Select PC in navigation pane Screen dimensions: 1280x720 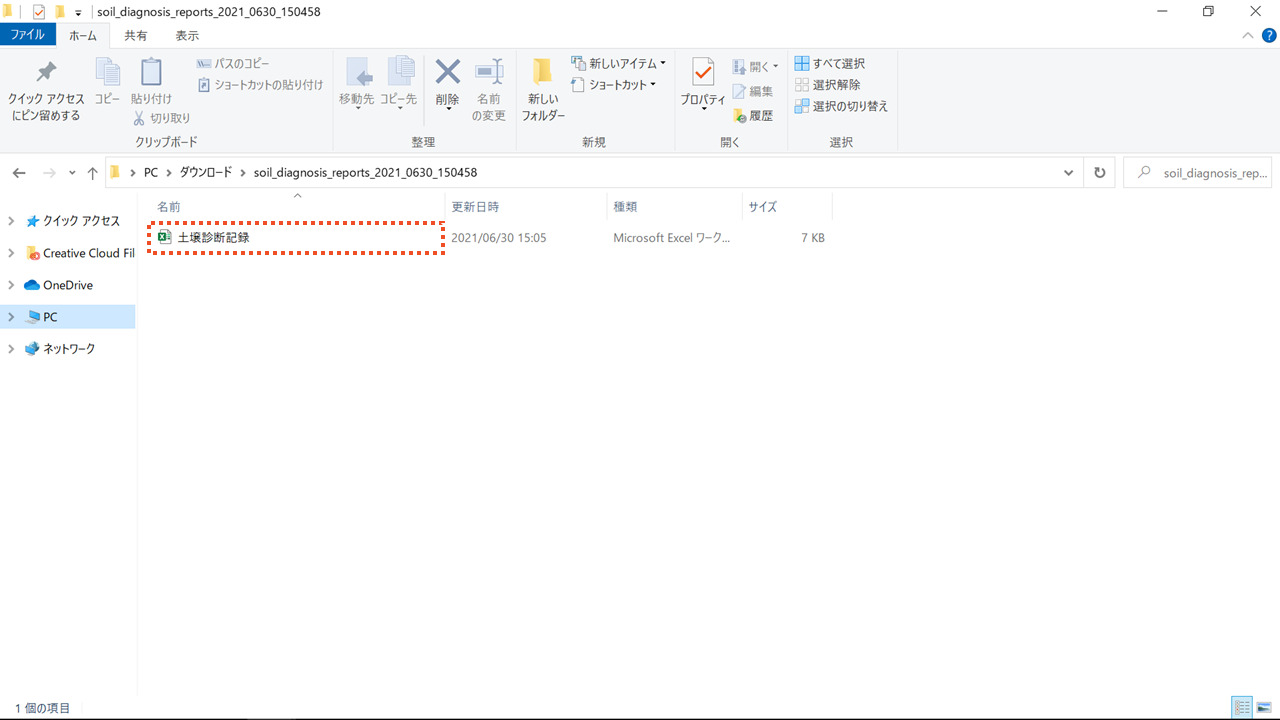point(42,317)
